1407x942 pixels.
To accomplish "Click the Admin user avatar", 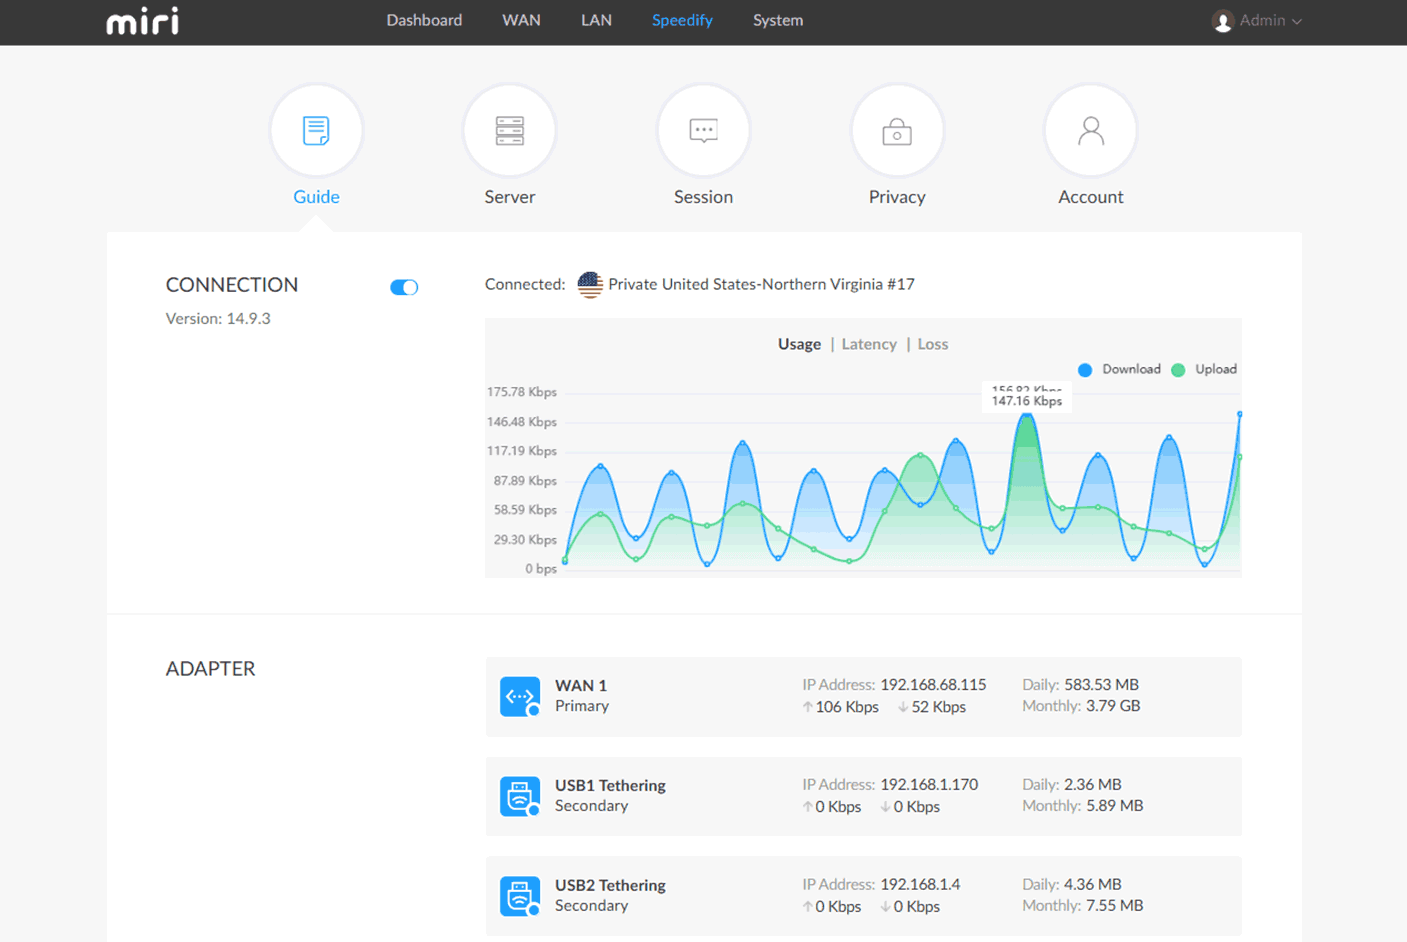I will point(1222,20).
